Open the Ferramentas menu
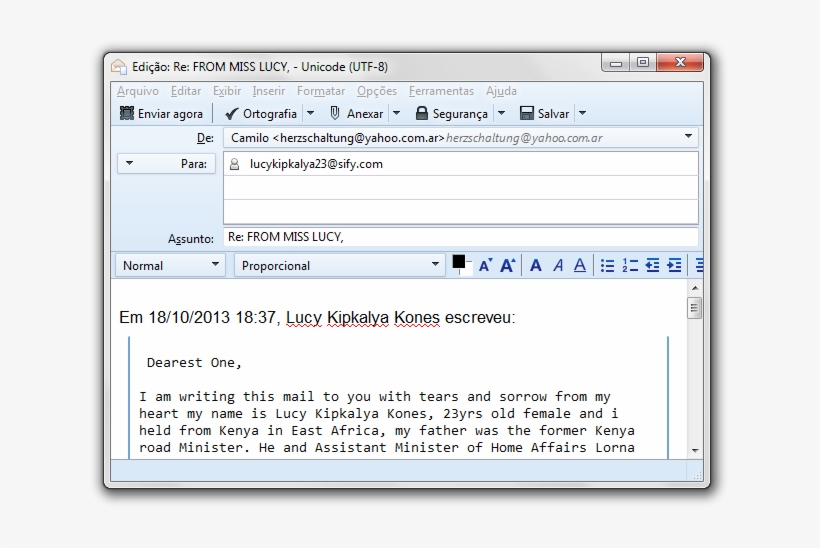 (x=441, y=91)
